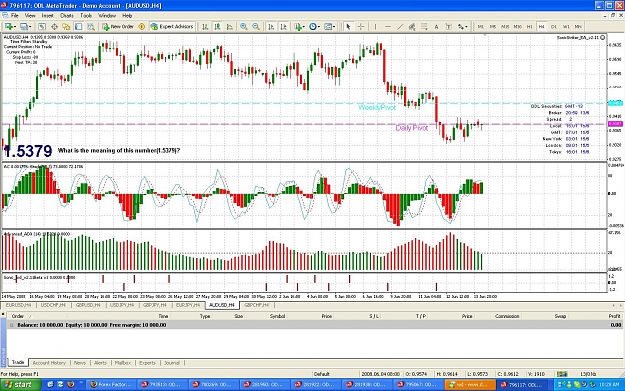The height and width of the screenshot is (391, 625).
Task: Switch timeframe to M1
Action: 481,27
